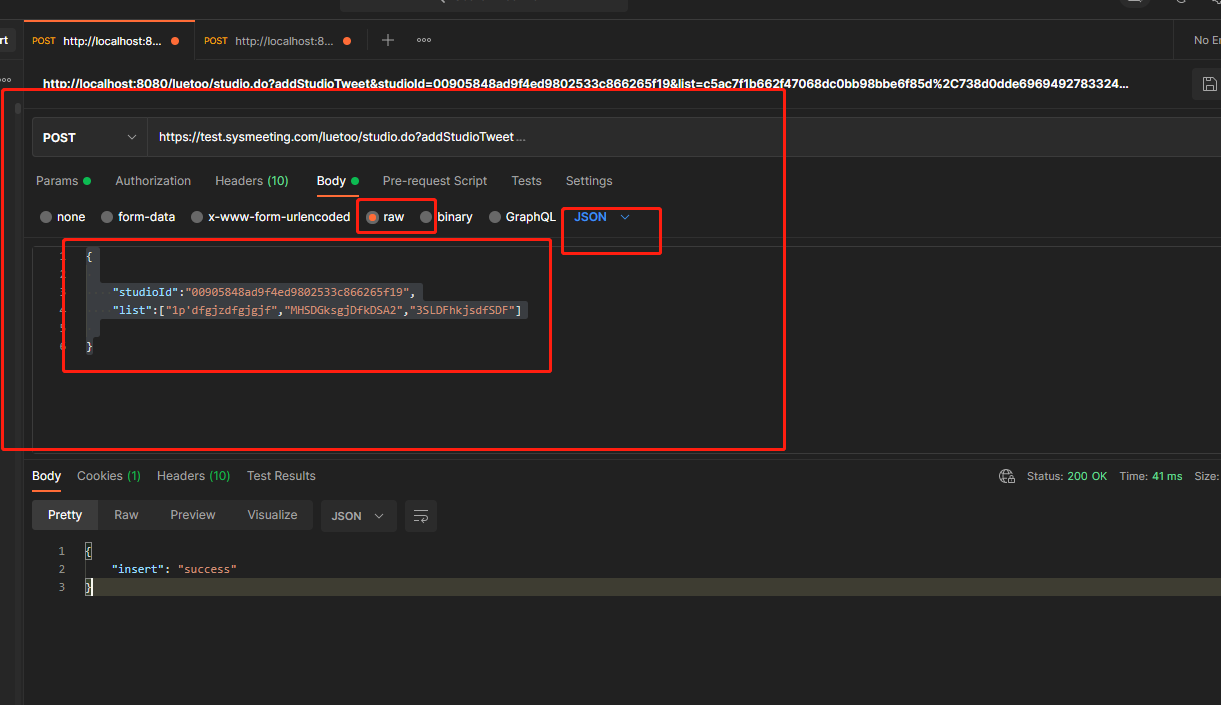Select the raw body type
The height and width of the screenshot is (705, 1221).
click(385, 217)
